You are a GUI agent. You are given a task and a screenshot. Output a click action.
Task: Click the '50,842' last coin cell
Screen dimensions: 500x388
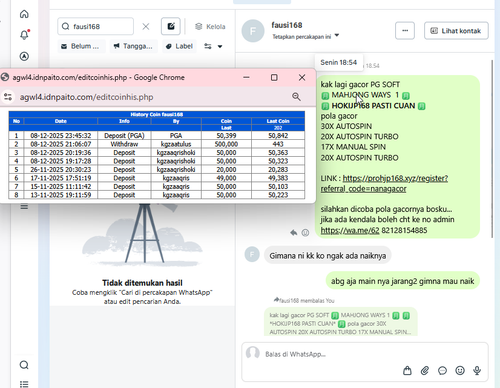pos(278,135)
